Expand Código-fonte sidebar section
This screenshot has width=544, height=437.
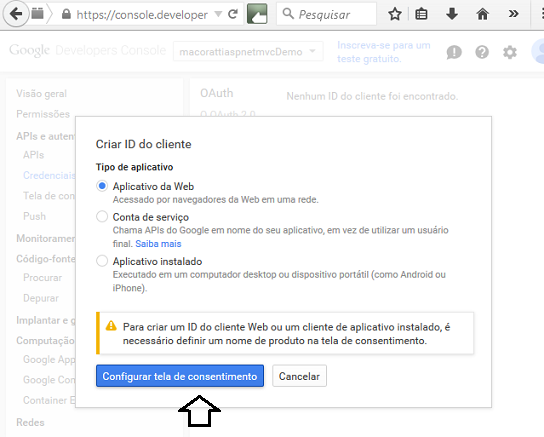45,259
